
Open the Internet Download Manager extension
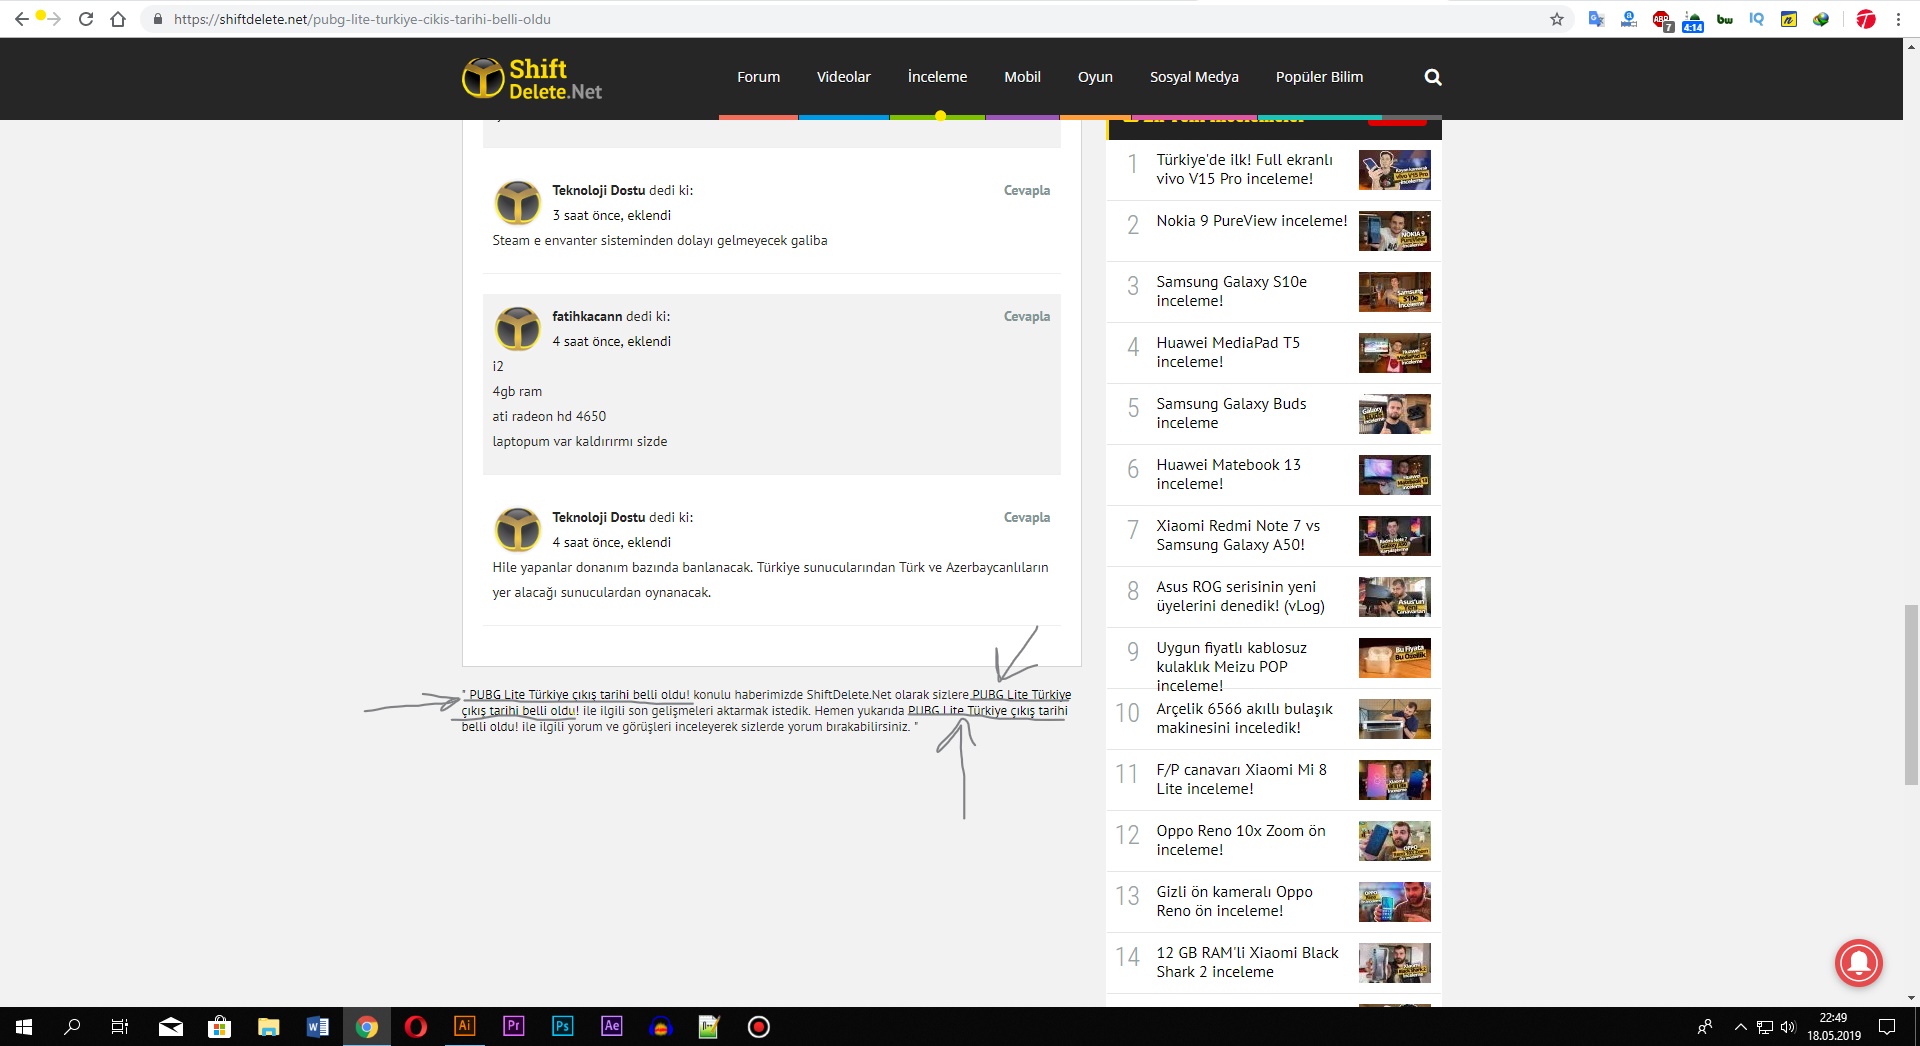point(1821,19)
